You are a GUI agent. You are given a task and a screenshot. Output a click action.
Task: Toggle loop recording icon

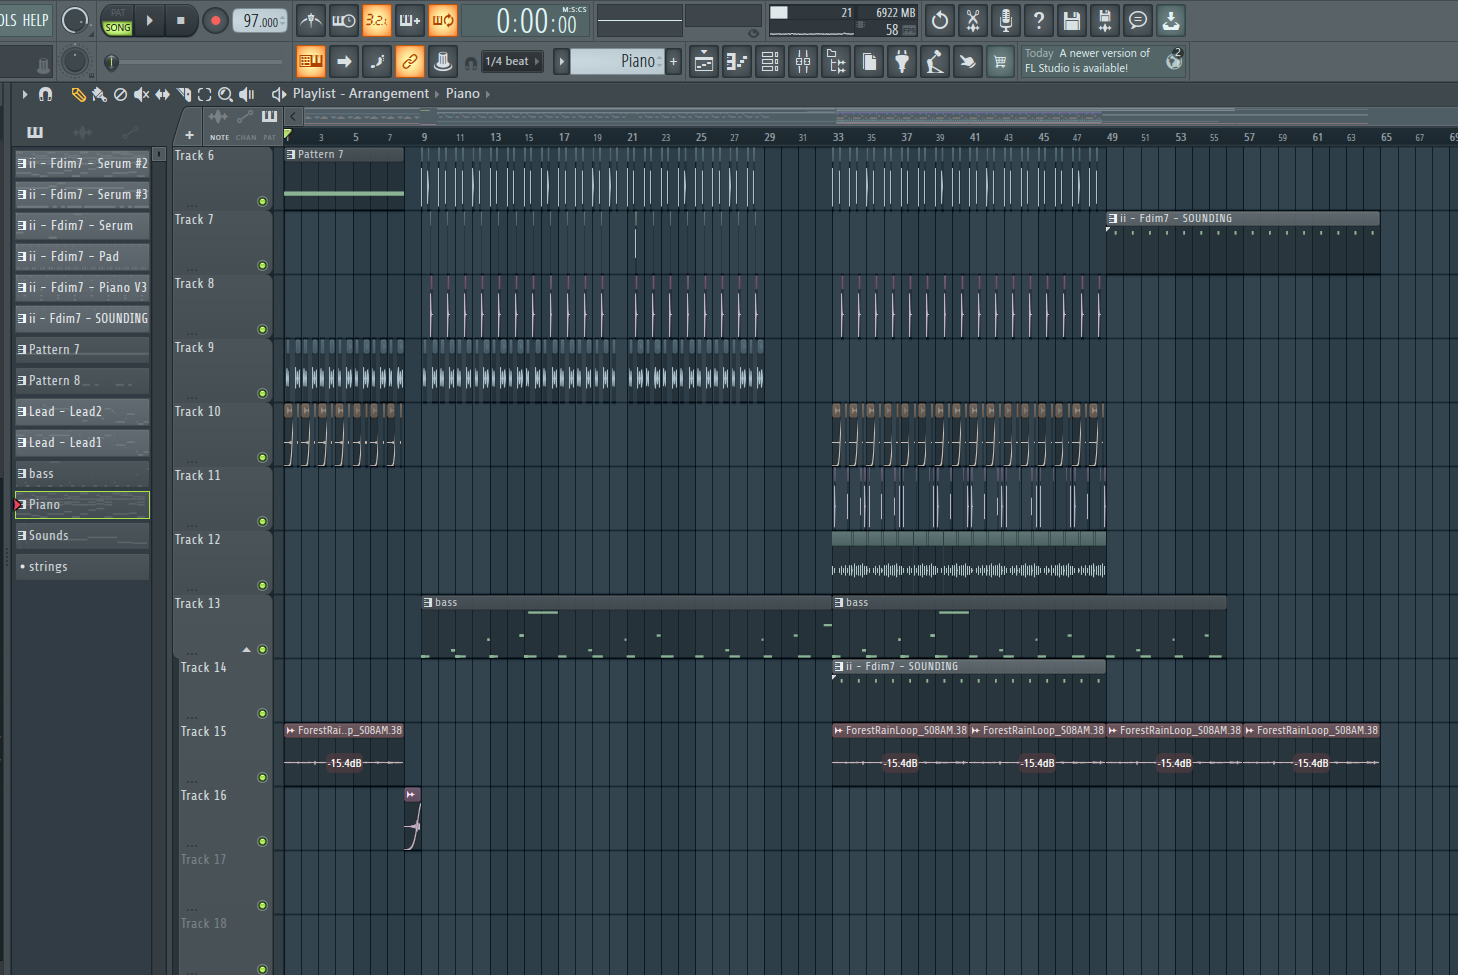coord(443,20)
